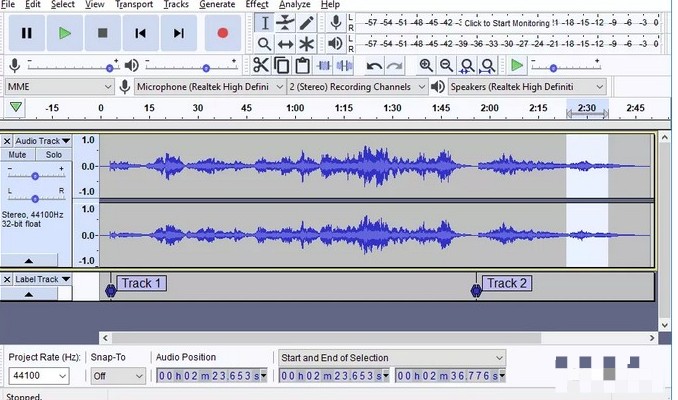Screen dimensions: 678x400
Task: Click the playback volume slider handle
Action: pos(206,68)
